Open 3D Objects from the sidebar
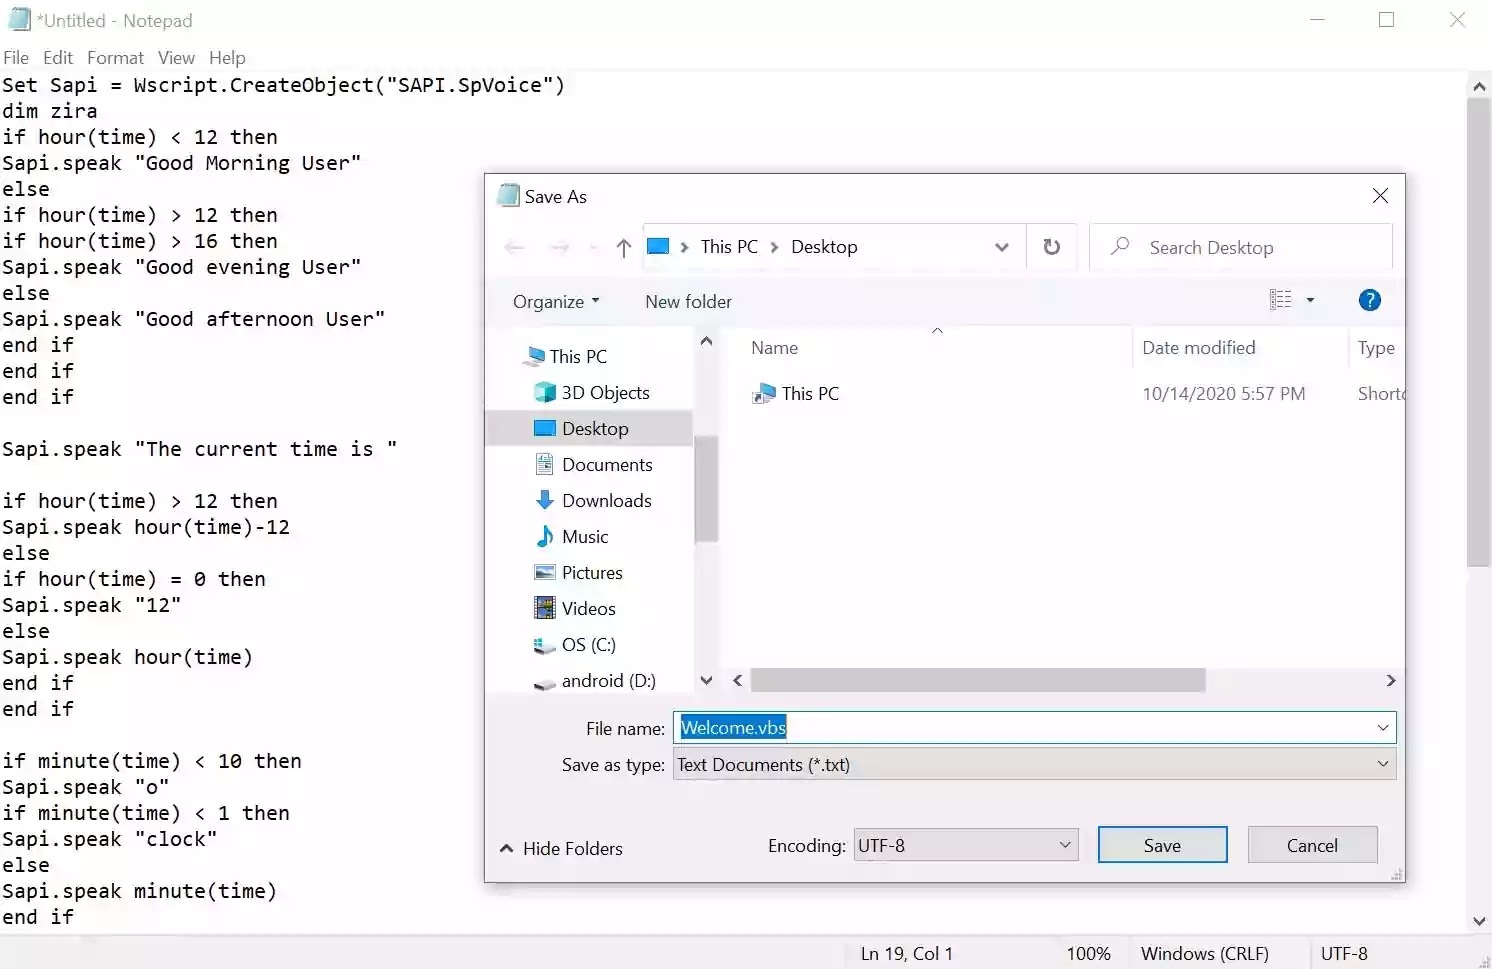1492x969 pixels. click(x=605, y=392)
